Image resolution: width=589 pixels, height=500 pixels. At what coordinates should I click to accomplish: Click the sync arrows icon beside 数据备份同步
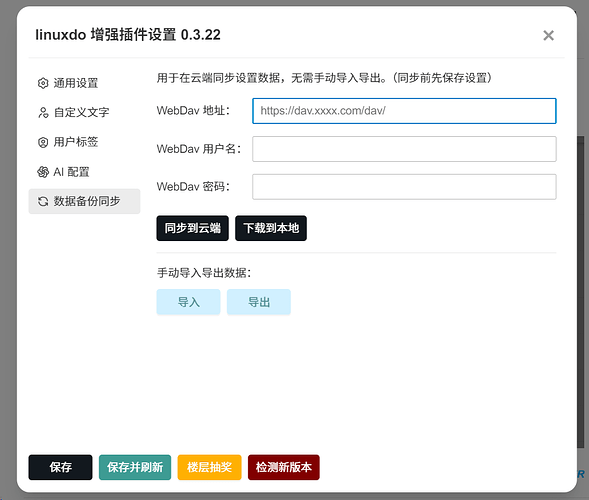pyautogui.click(x=43, y=201)
